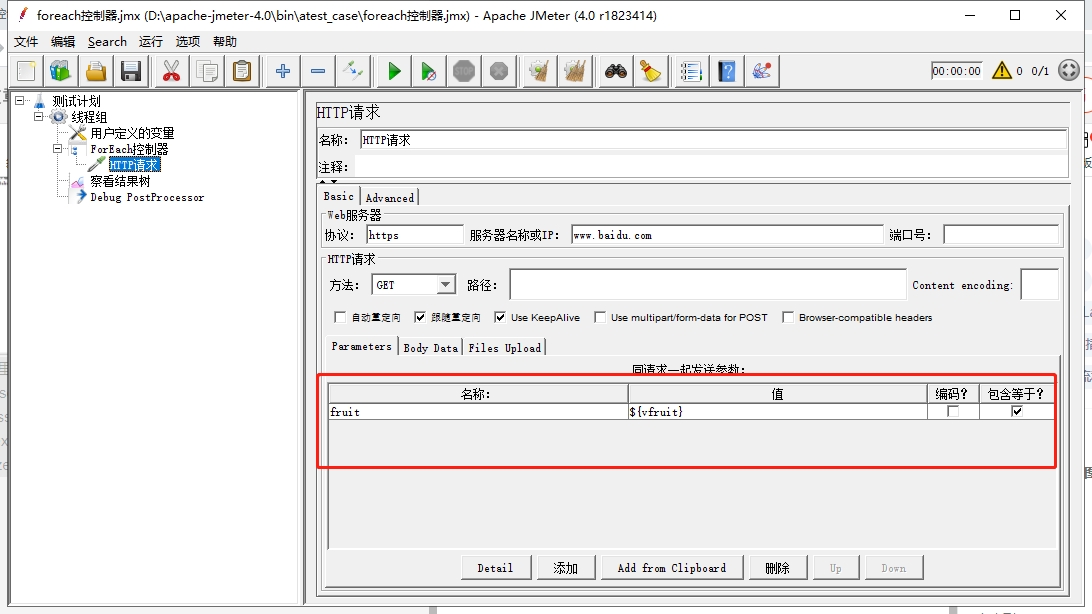Collapse all tree nodes with minus icon
This screenshot has height=614, width=1092.
click(318, 71)
